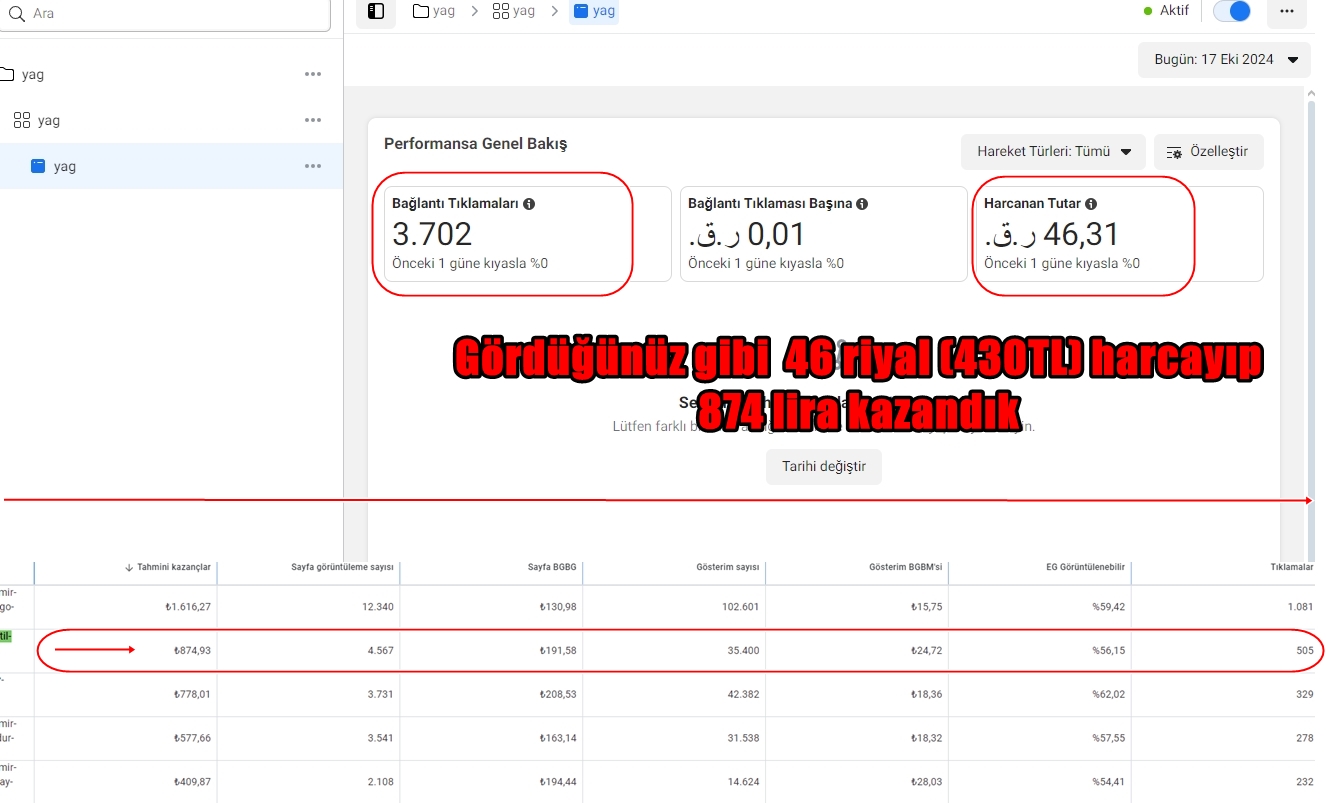Click the info icon beside Bağlantı Tıklaması Başına
Screen dimensions: 1326x803
pyautogui.click(x=862, y=204)
